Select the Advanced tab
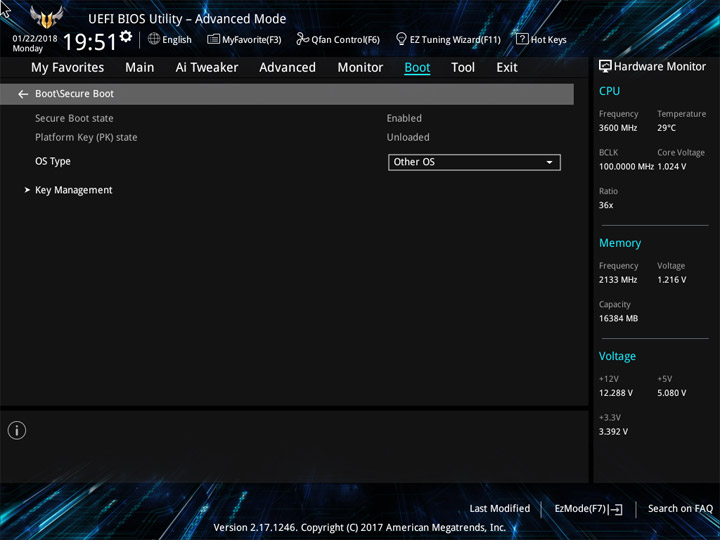The image size is (720, 540). [287, 68]
